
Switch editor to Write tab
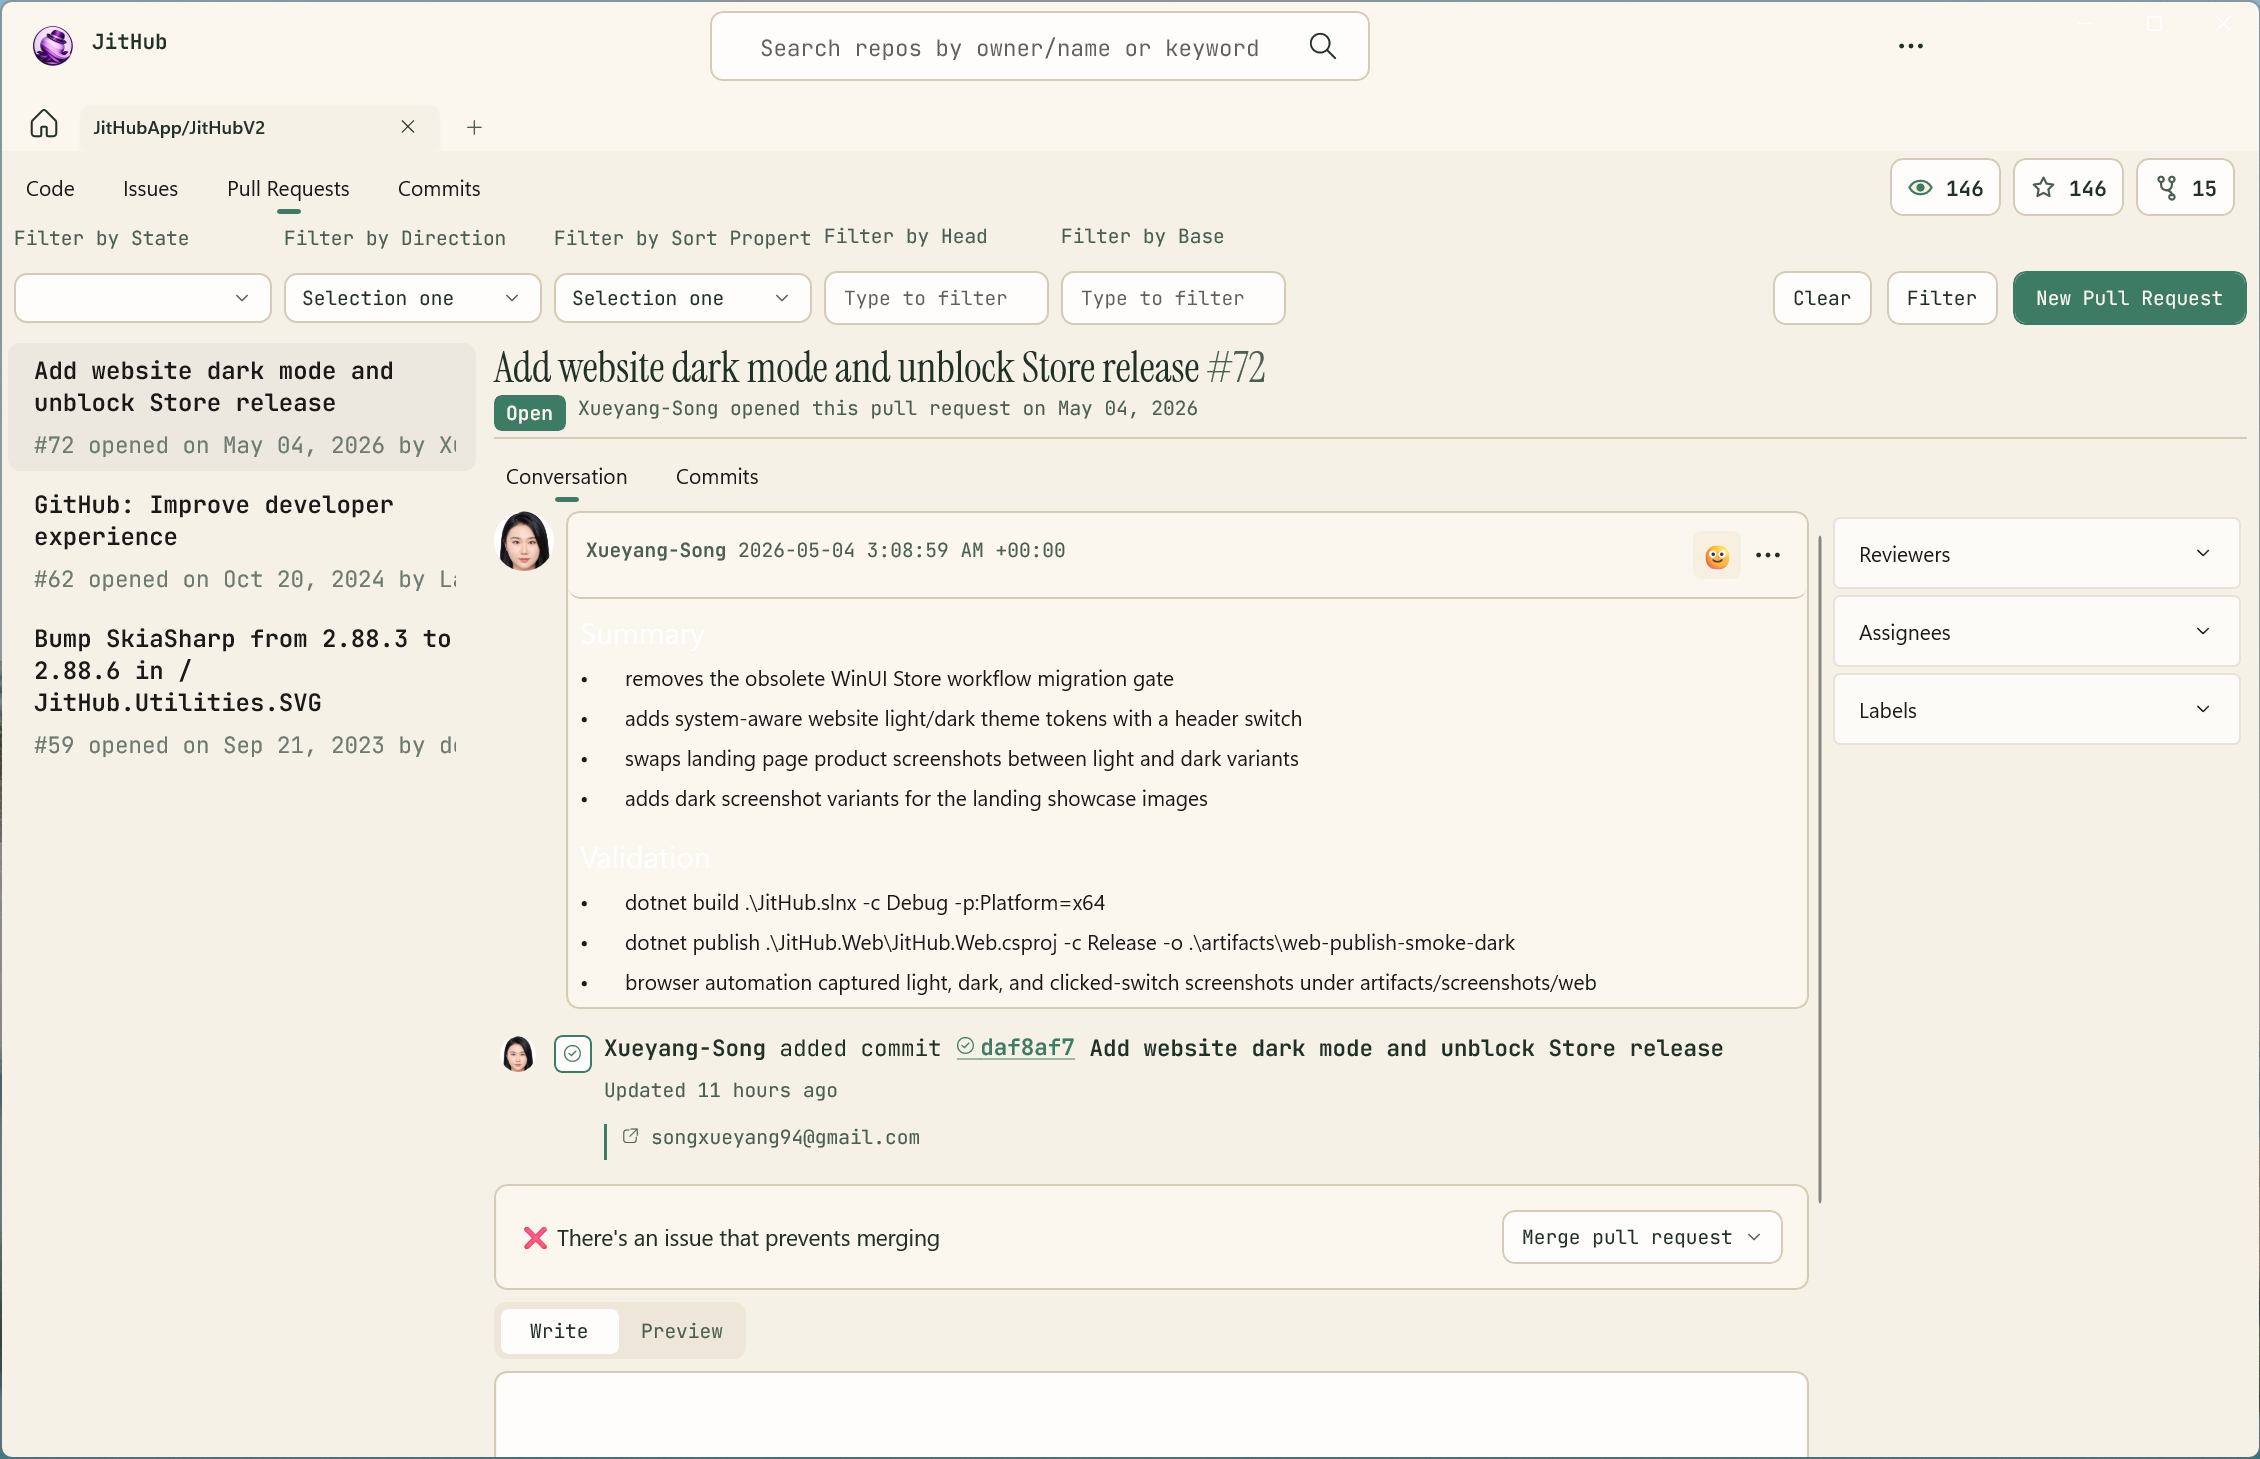[559, 1331]
